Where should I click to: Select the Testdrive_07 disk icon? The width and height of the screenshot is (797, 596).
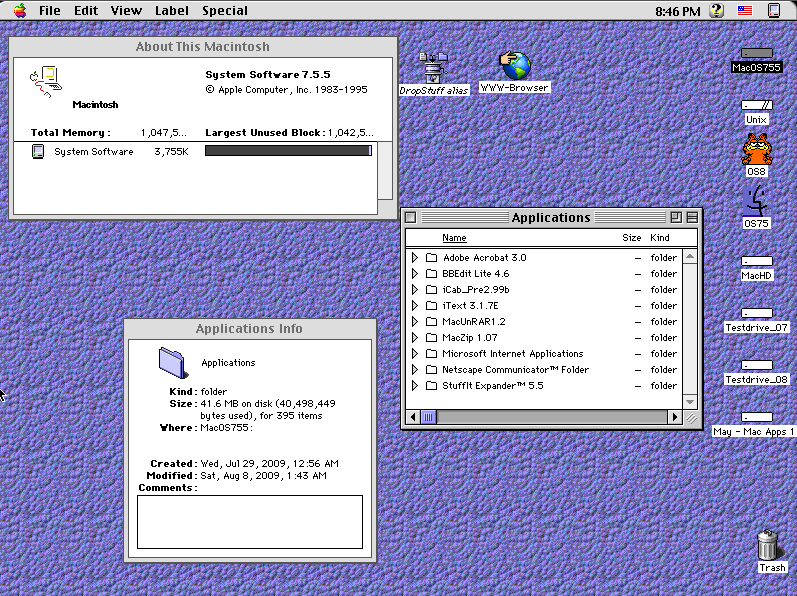click(x=756, y=313)
